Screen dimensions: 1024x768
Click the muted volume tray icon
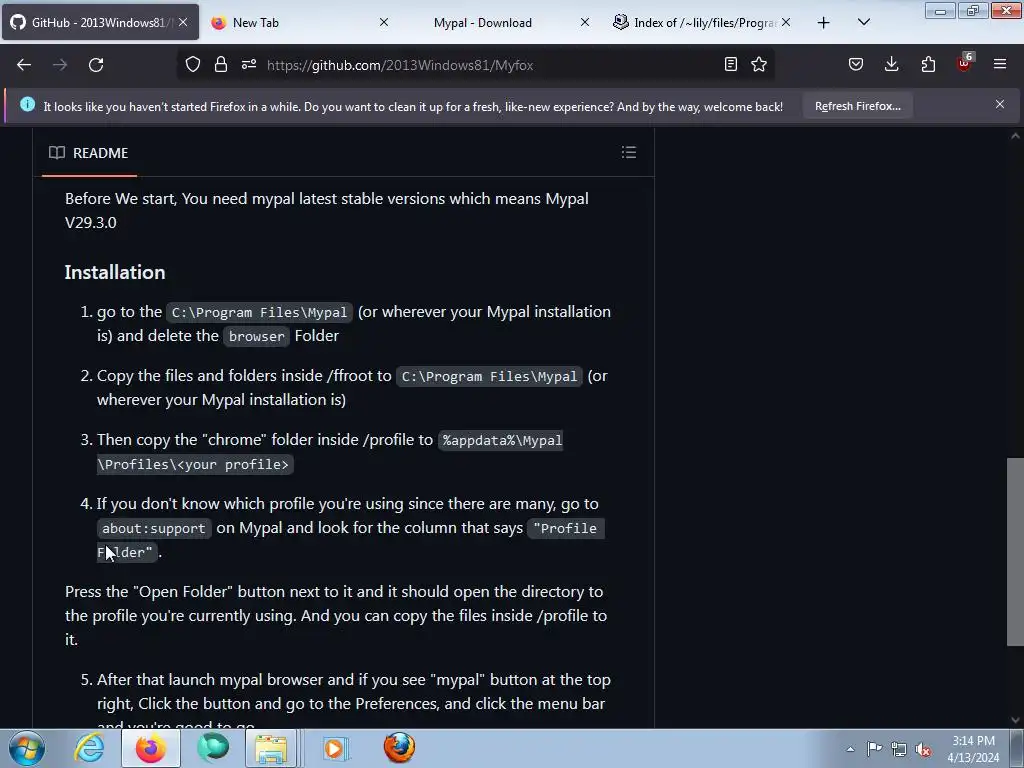coord(923,750)
